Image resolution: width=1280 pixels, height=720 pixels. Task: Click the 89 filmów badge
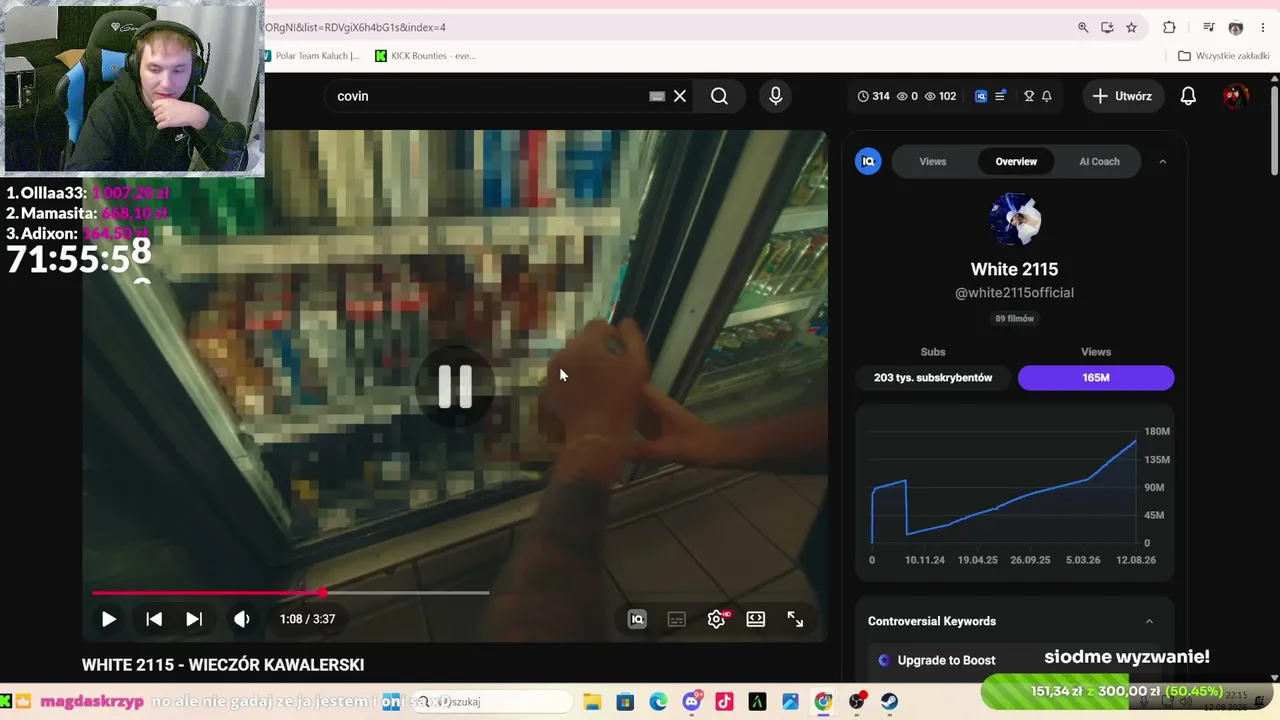click(x=1014, y=318)
